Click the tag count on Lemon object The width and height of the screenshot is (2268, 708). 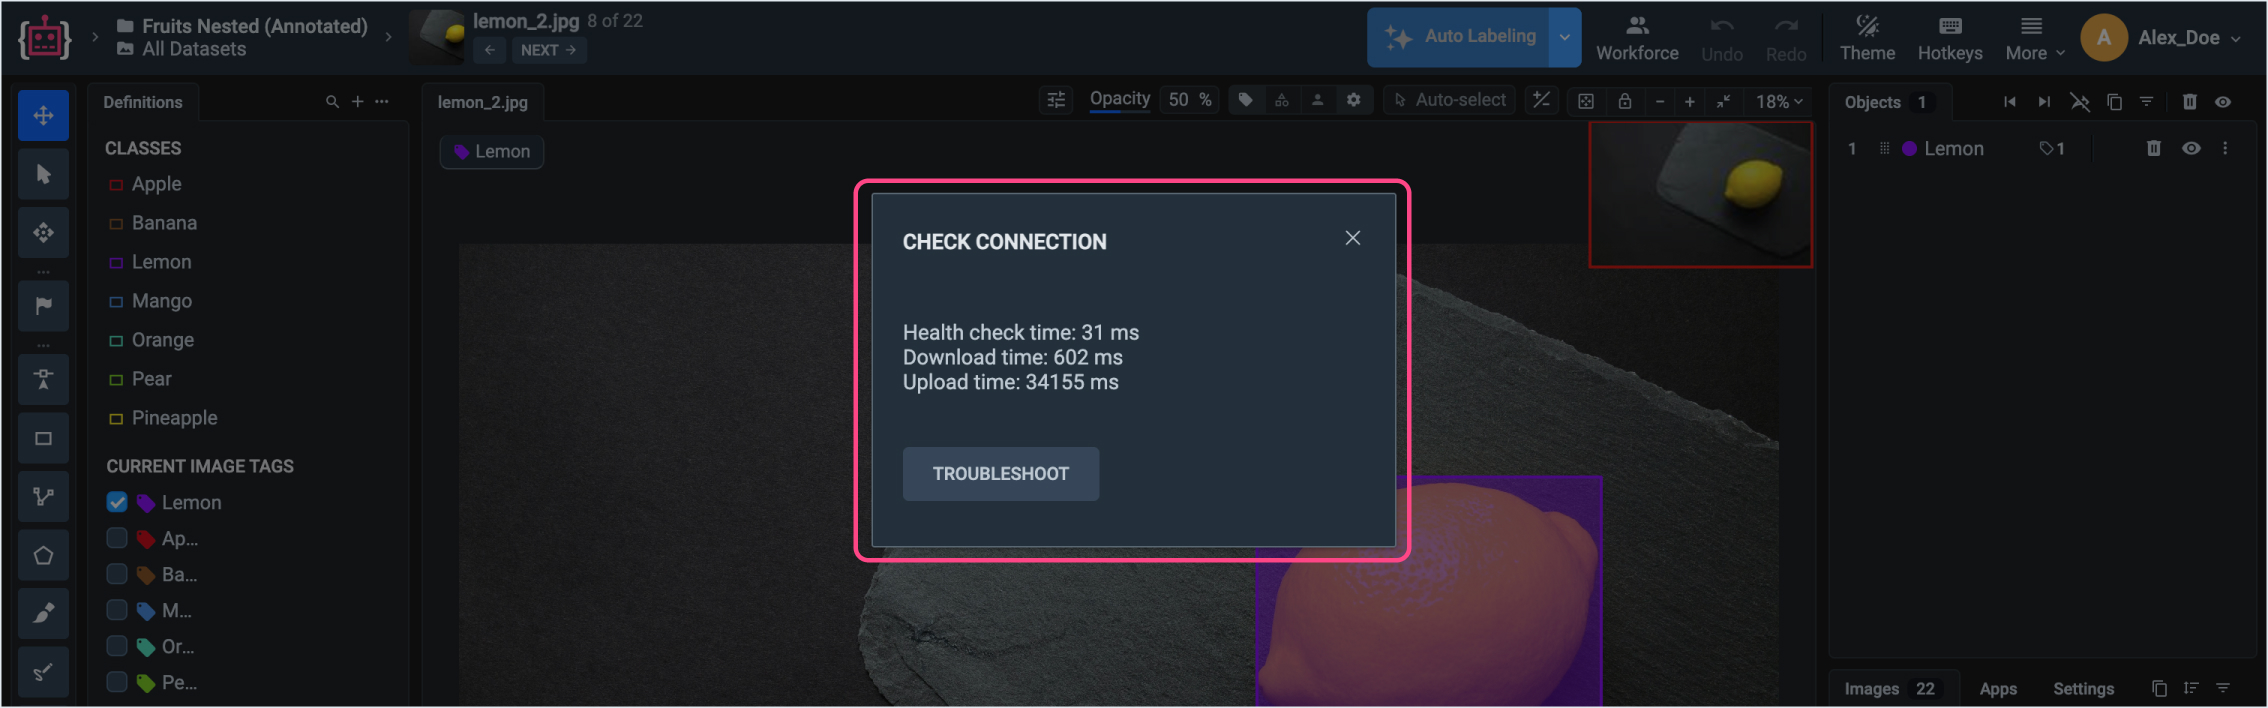[x=2052, y=148]
